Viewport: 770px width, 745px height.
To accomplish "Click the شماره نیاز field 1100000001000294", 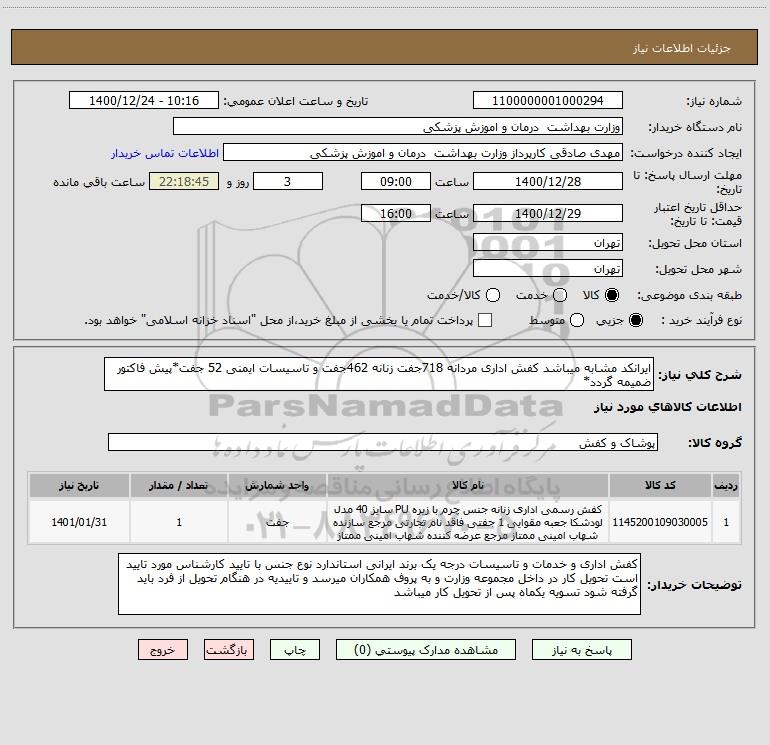I will [548, 101].
